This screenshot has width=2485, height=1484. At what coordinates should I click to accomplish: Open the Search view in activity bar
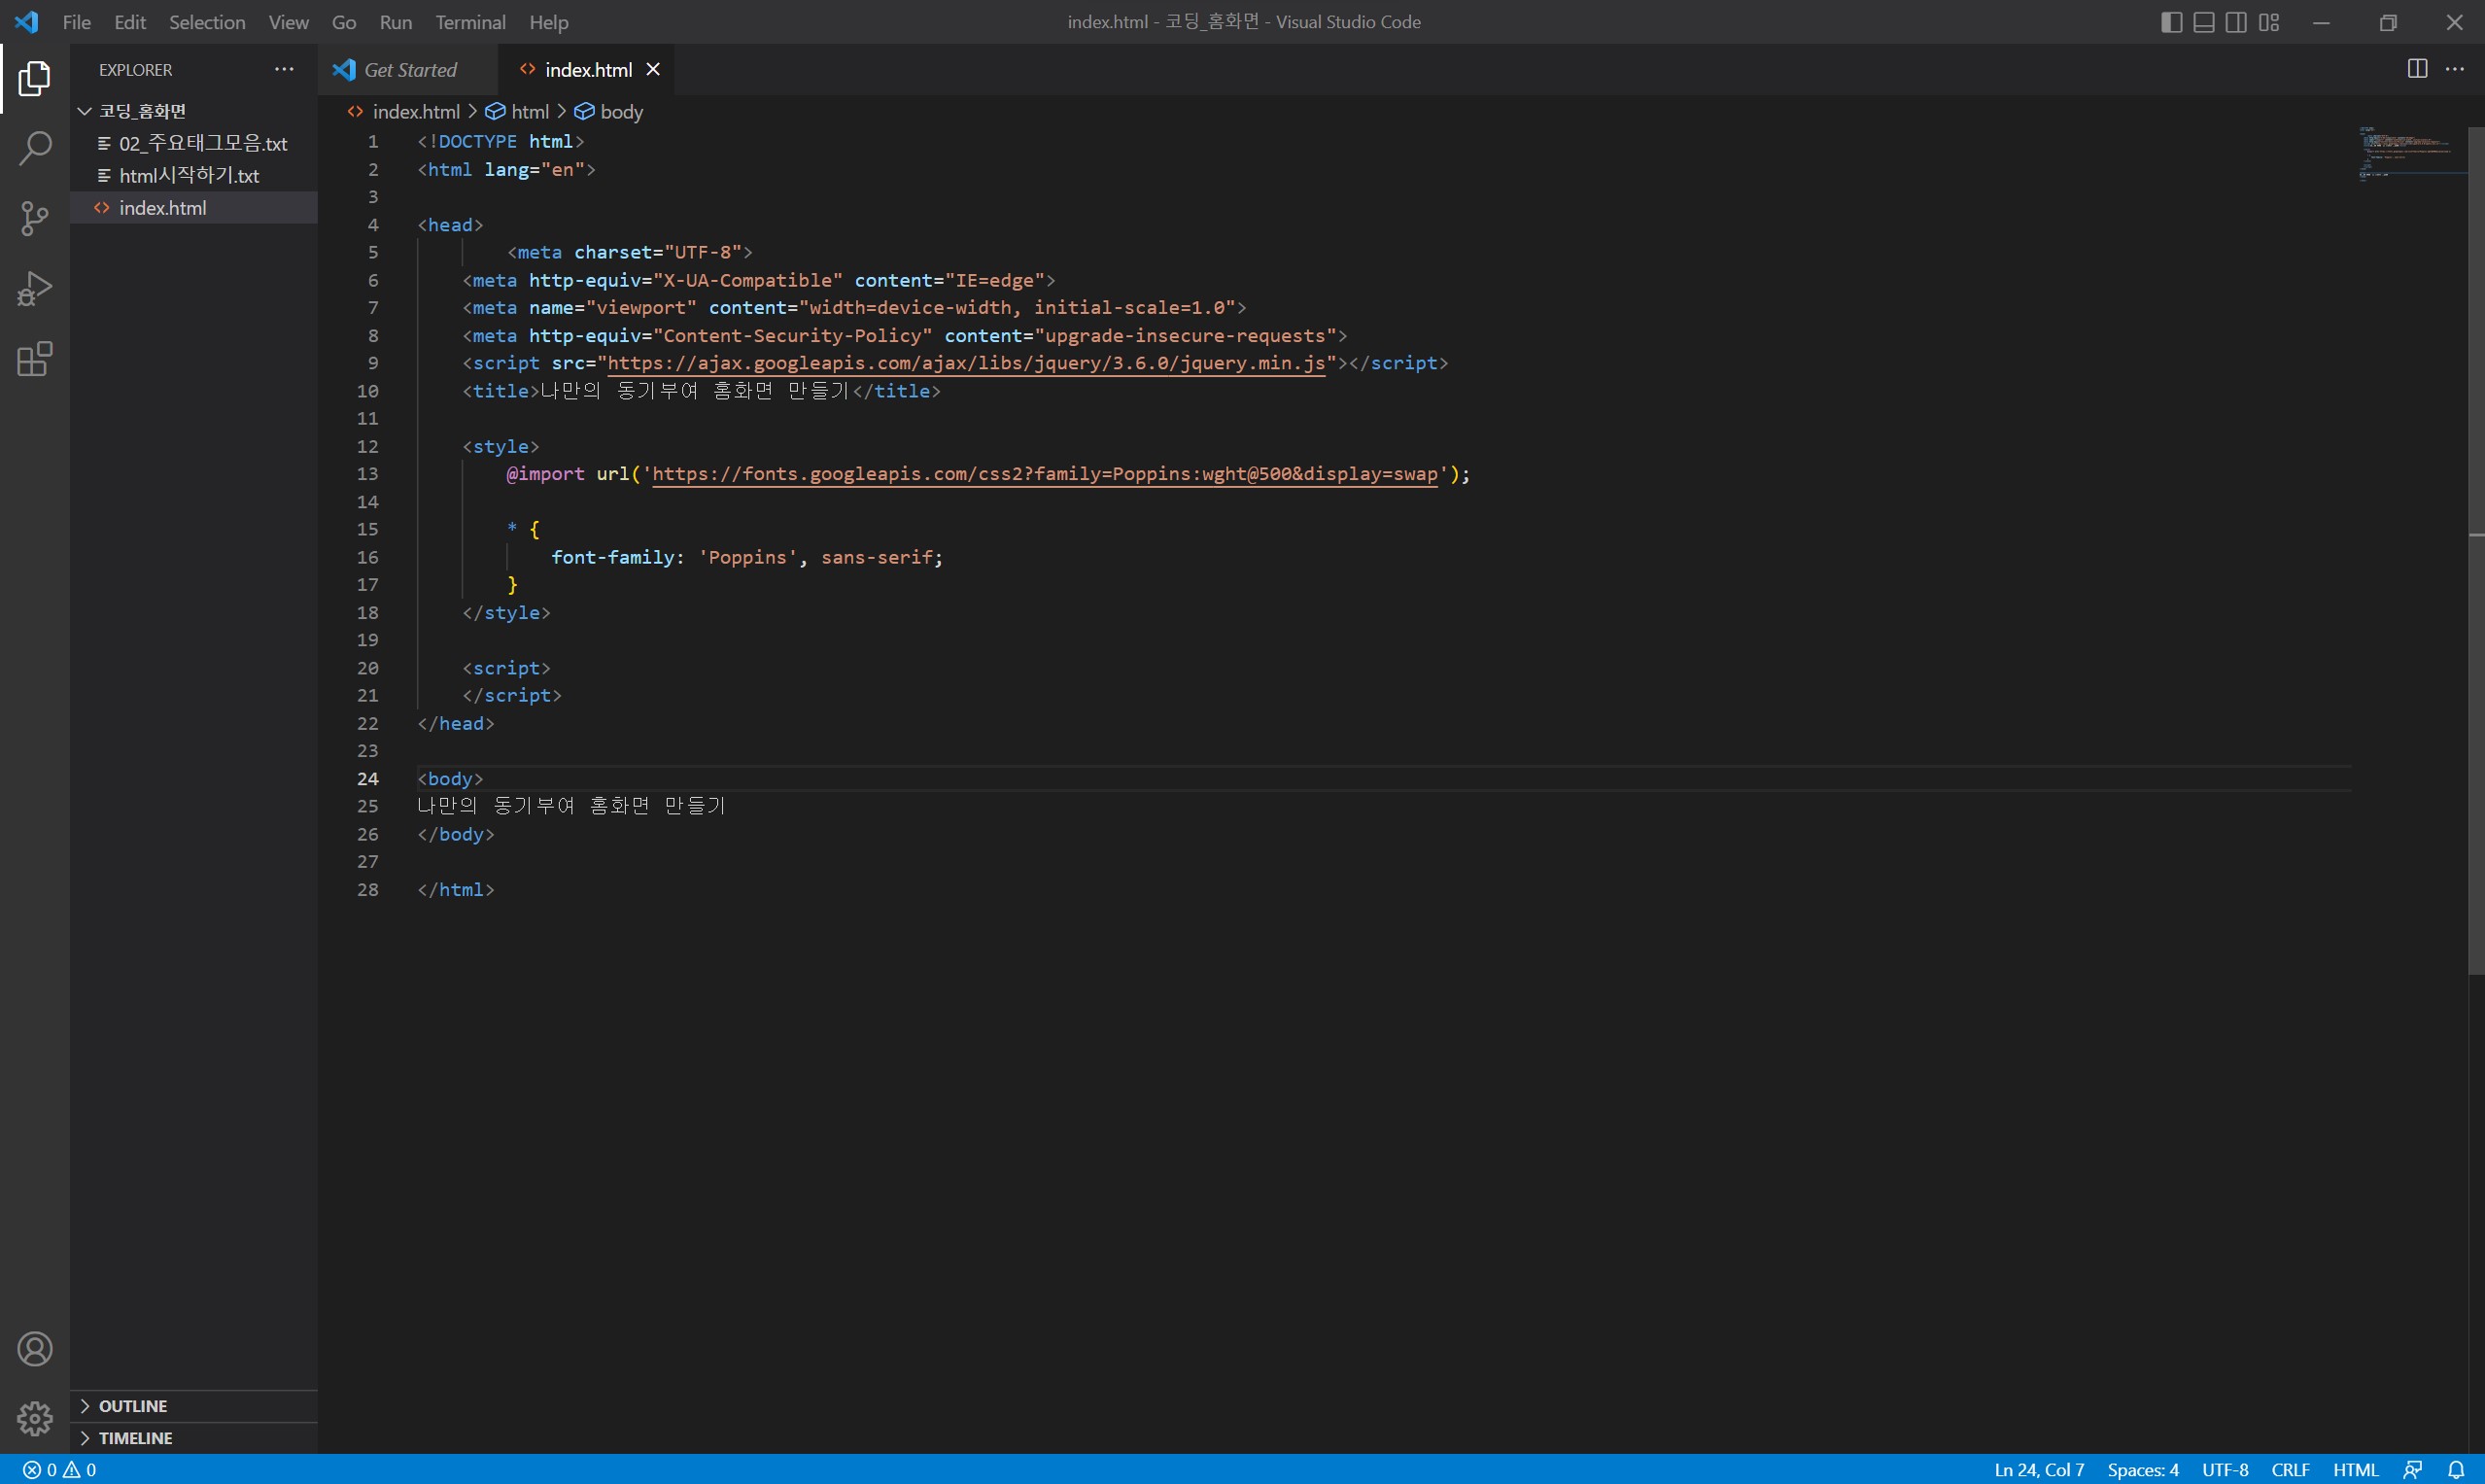[35, 148]
